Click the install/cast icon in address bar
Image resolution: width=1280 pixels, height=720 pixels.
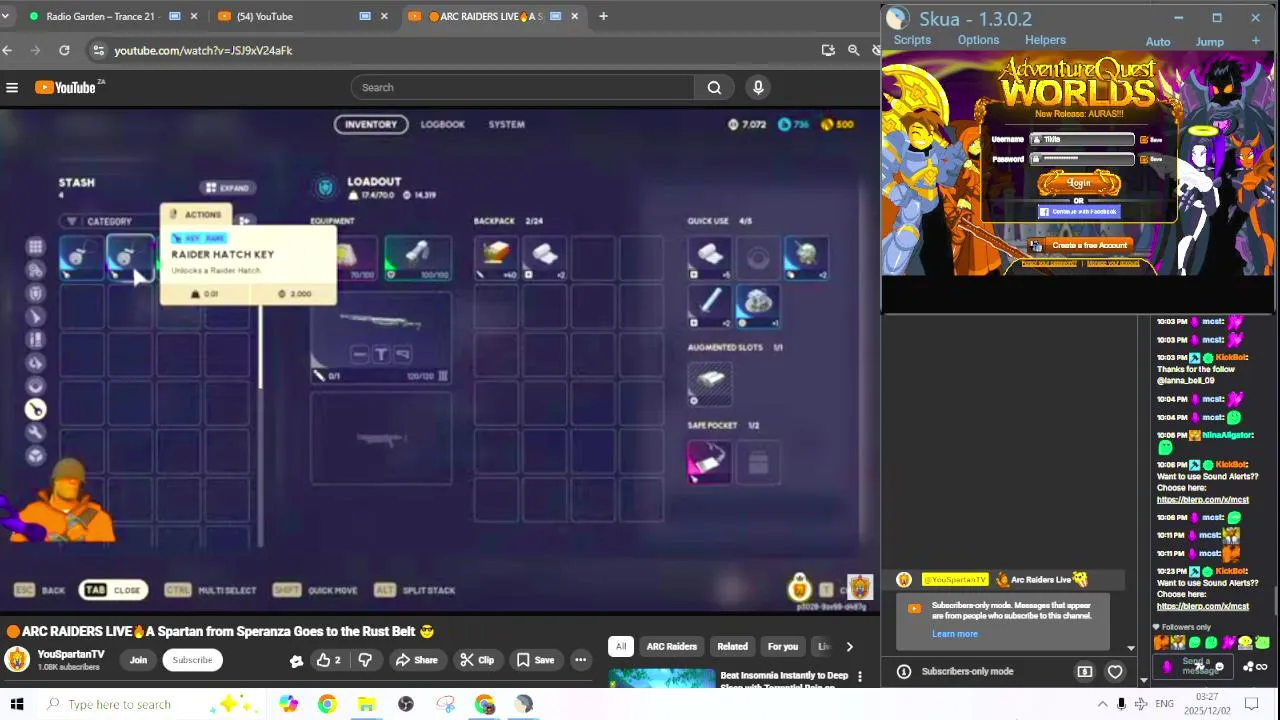[x=828, y=50]
